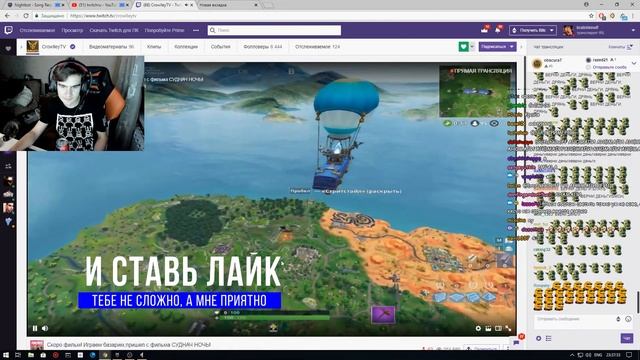The image size is (640, 360).
Task: Click the Twitch logo home icon
Action: point(8,30)
